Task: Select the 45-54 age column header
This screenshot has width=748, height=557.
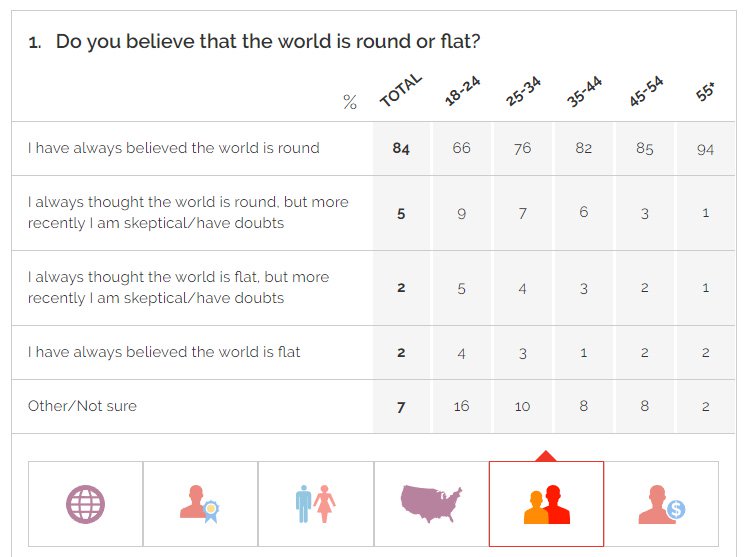Action: pyautogui.click(x=645, y=92)
